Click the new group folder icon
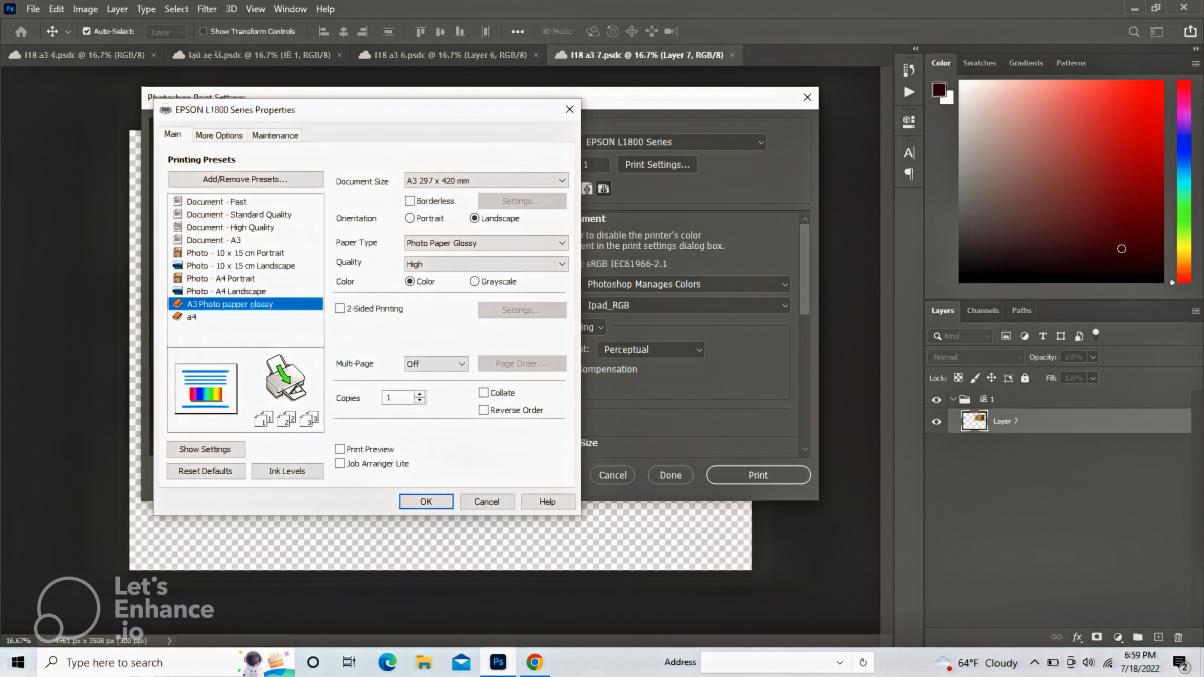Image resolution: width=1204 pixels, height=677 pixels. (1138, 637)
